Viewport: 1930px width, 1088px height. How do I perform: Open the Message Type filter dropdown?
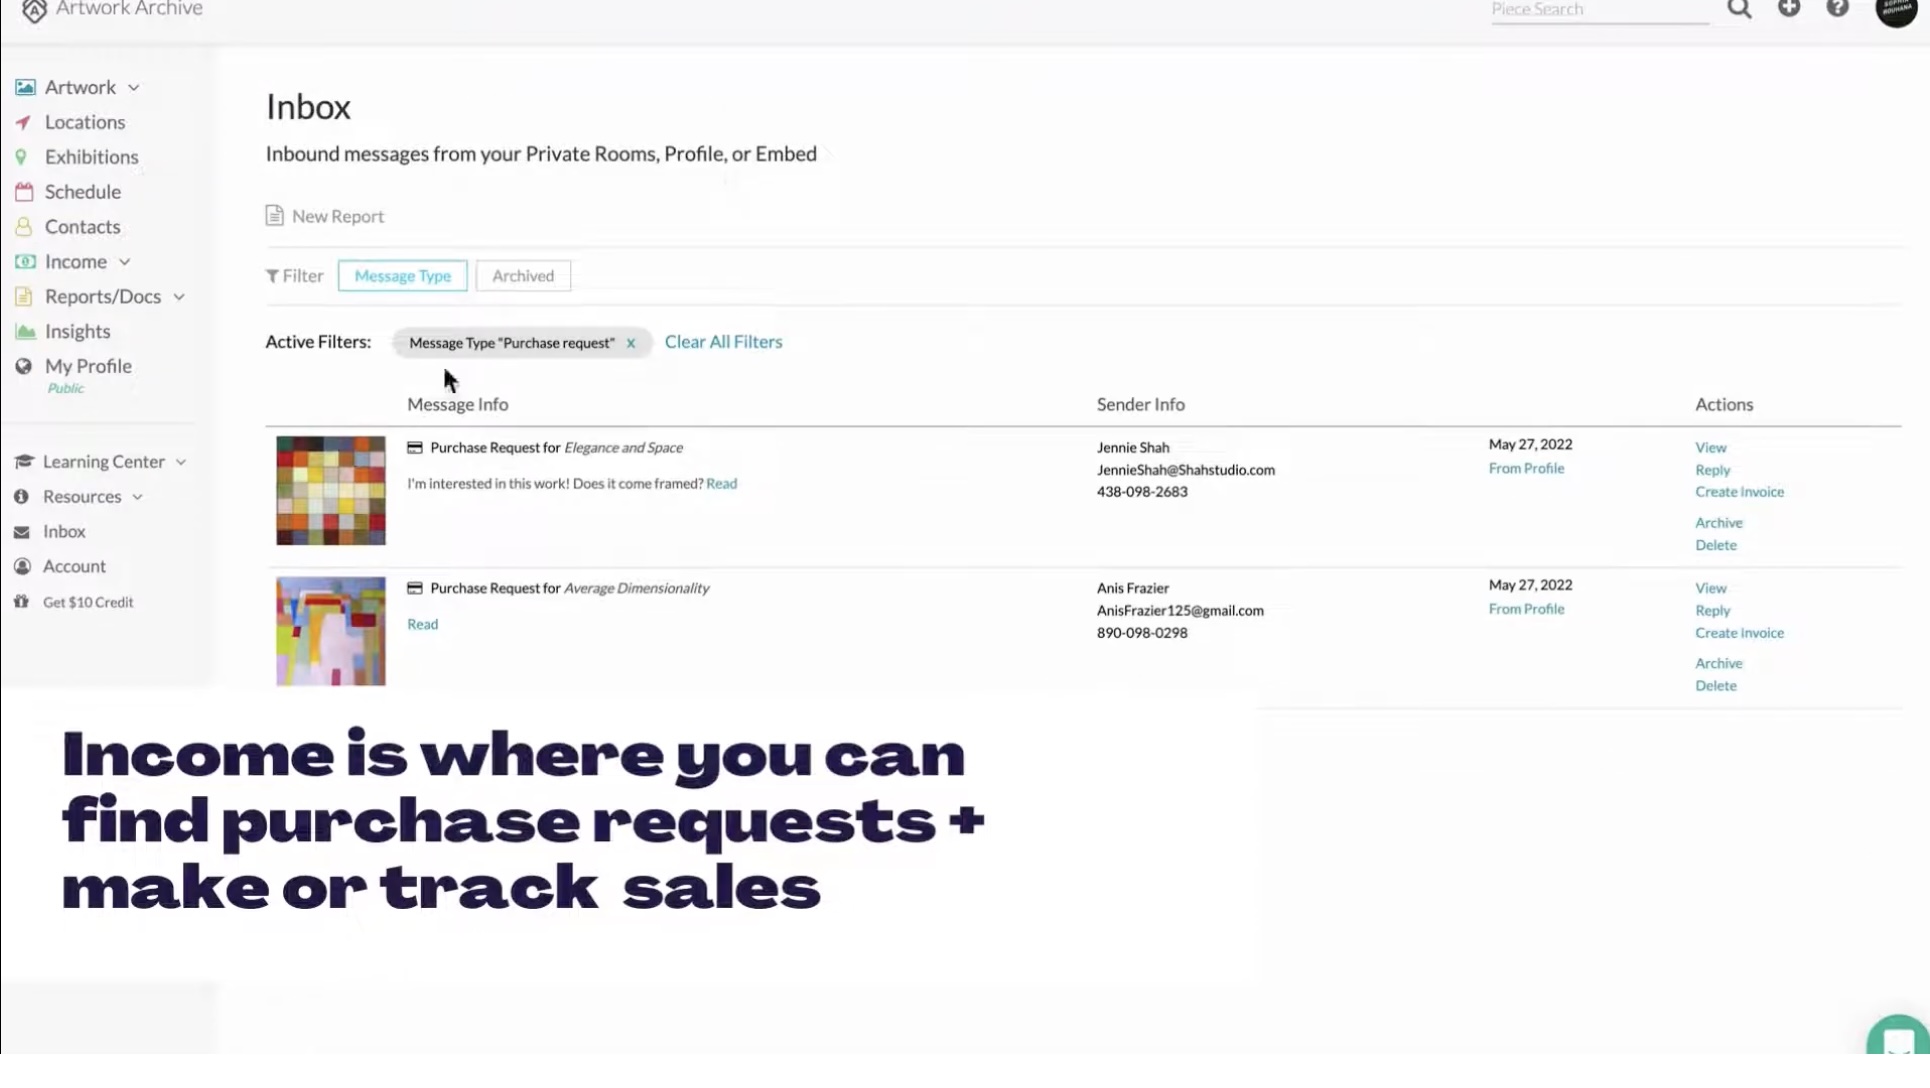tap(403, 276)
